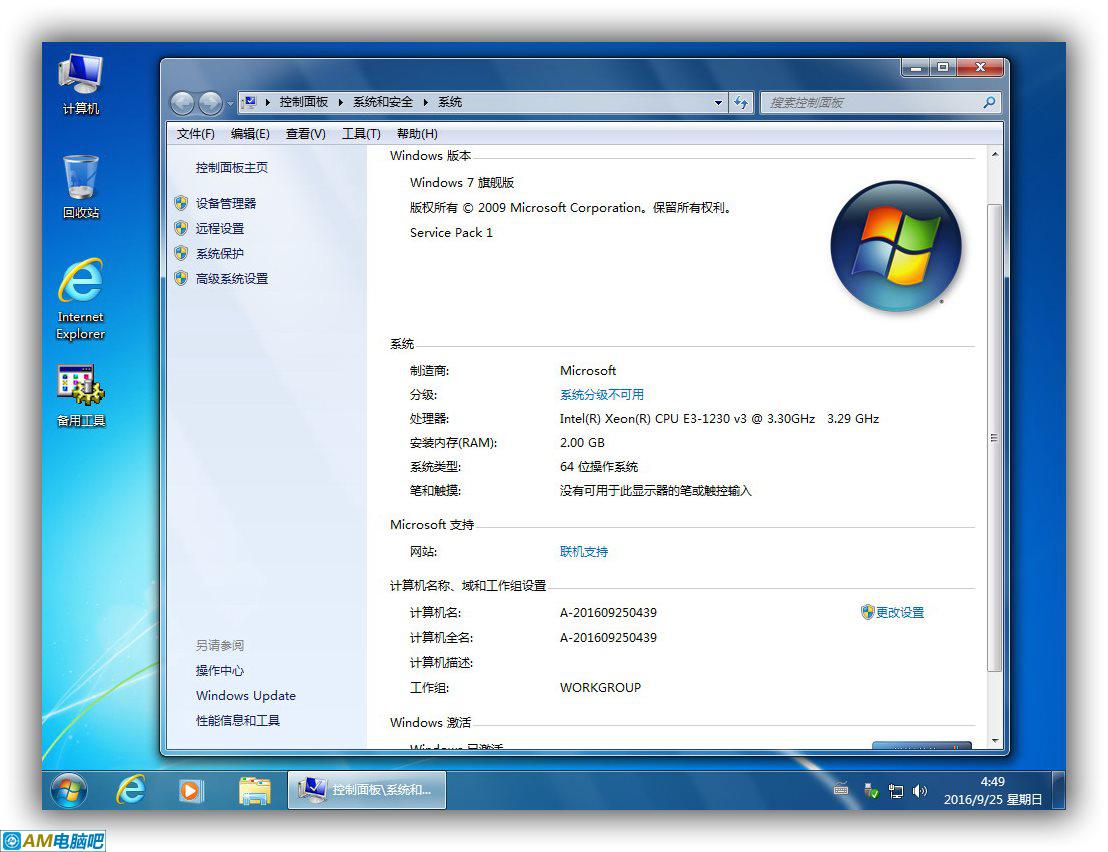Expand the recent pages arrow near navigation buttons

click(x=230, y=104)
